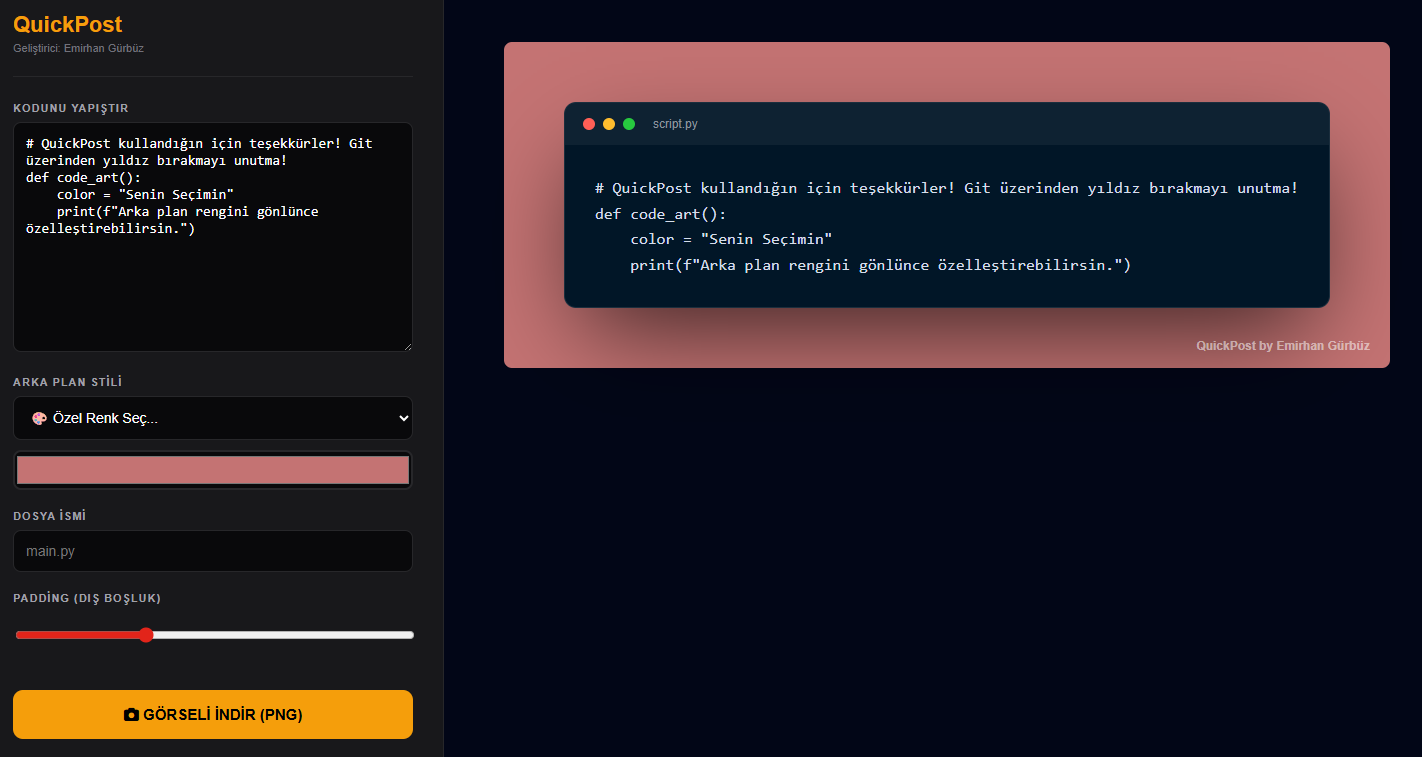Click the ARKA PLAN STİLİ label
The image size is (1422, 757).
coord(68,382)
